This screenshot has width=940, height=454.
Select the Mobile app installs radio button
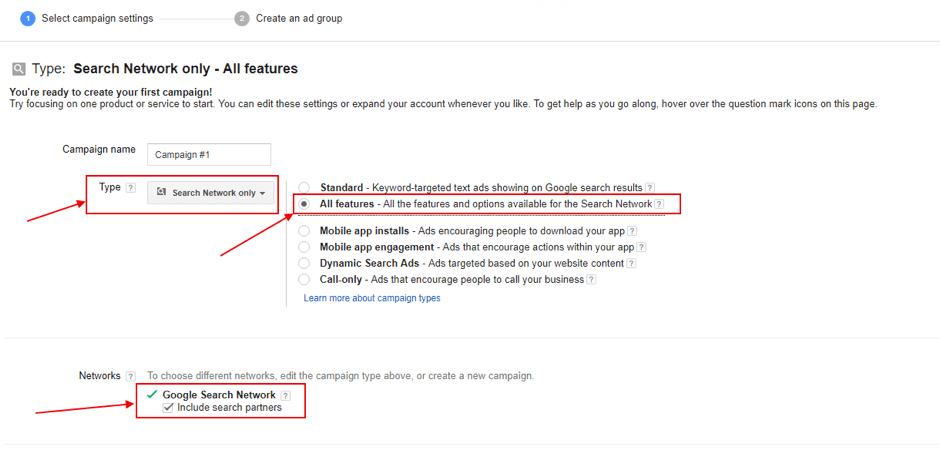[x=304, y=231]
